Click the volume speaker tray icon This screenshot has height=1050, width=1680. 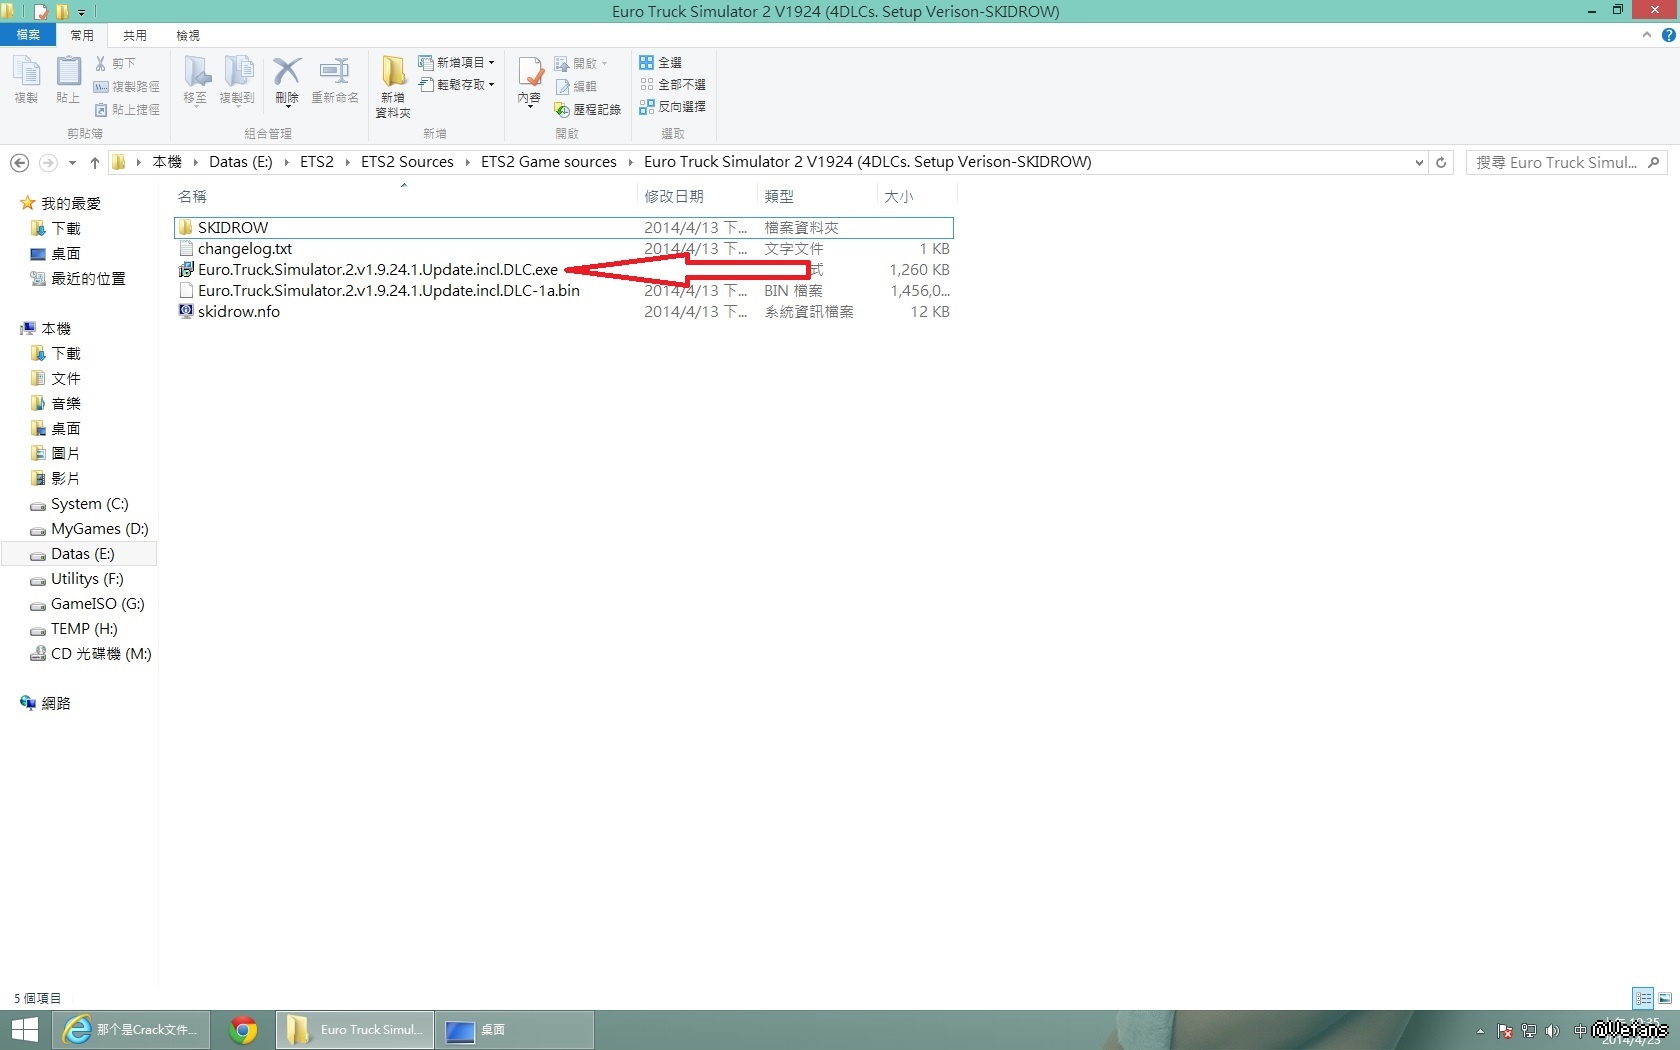coord(1552,1030)
